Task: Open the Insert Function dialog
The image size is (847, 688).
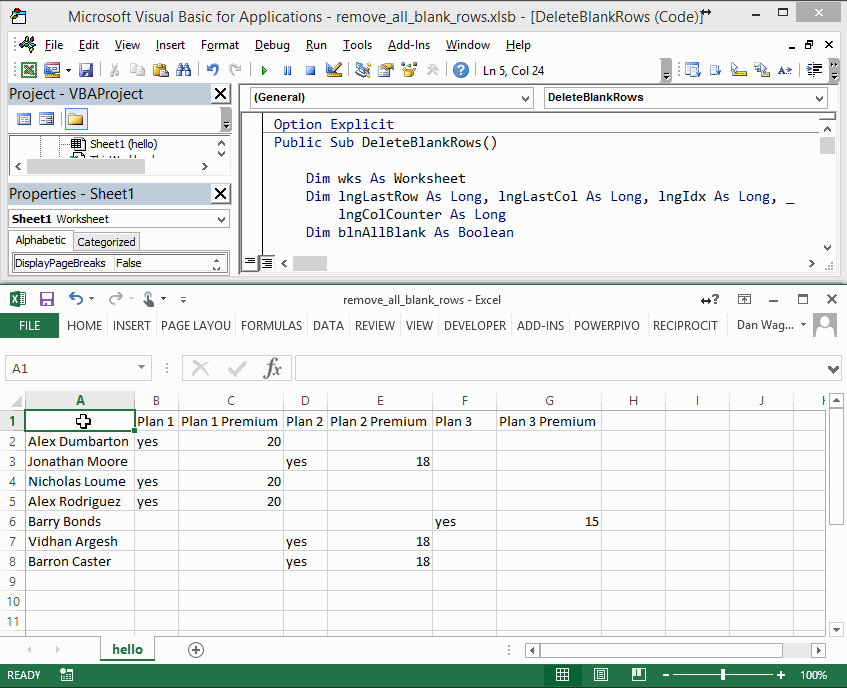Action: tap(272, 368)
